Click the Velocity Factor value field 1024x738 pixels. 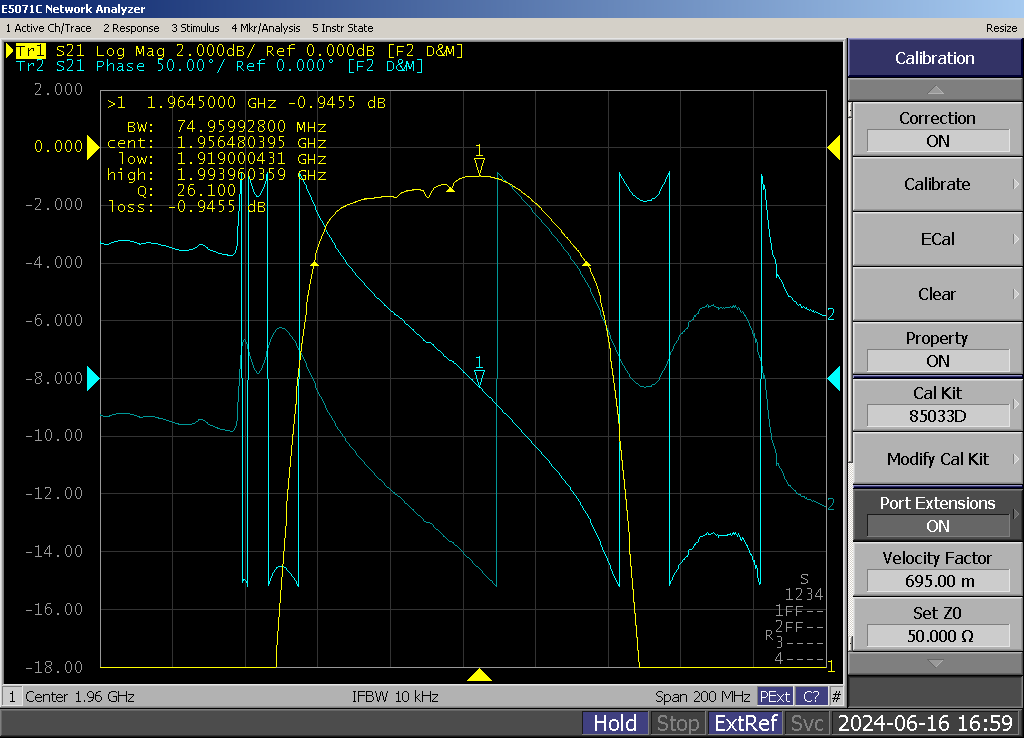coord(936,581)
